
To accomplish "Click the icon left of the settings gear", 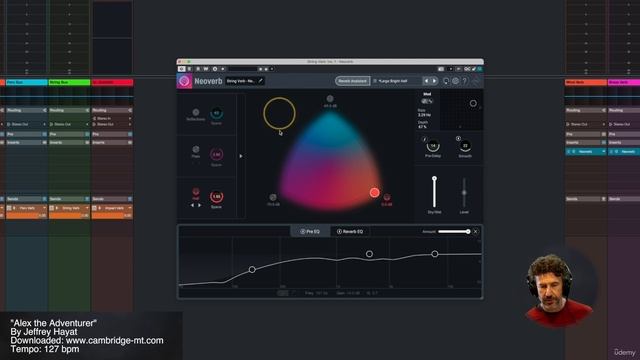I will (x=446, y=81).
